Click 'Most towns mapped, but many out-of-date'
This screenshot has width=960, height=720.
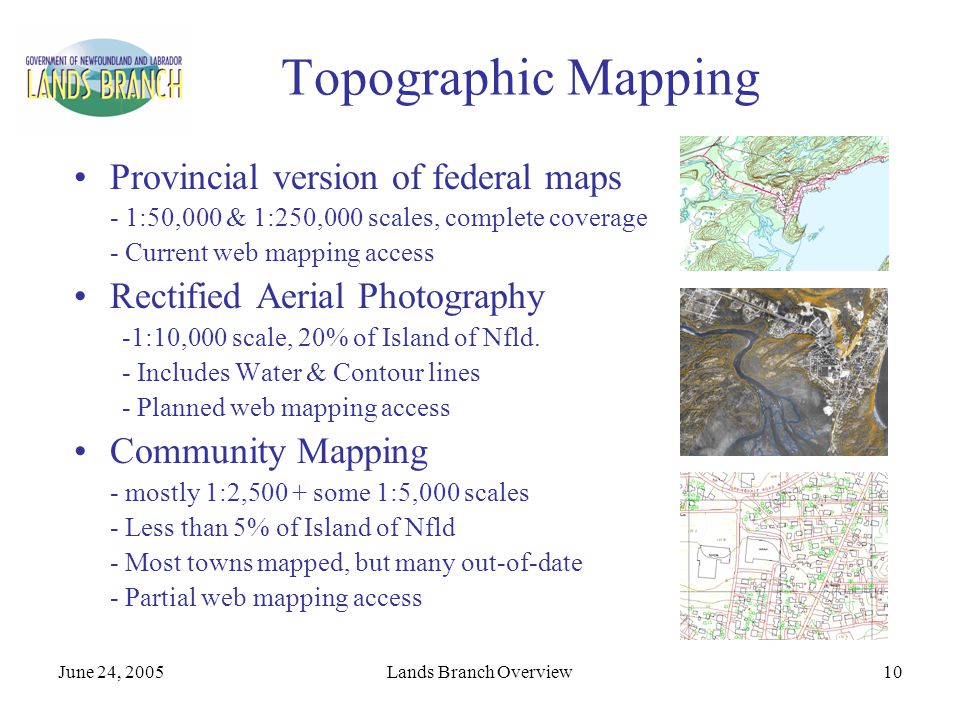pyautogui.click(x=346, y=563)
